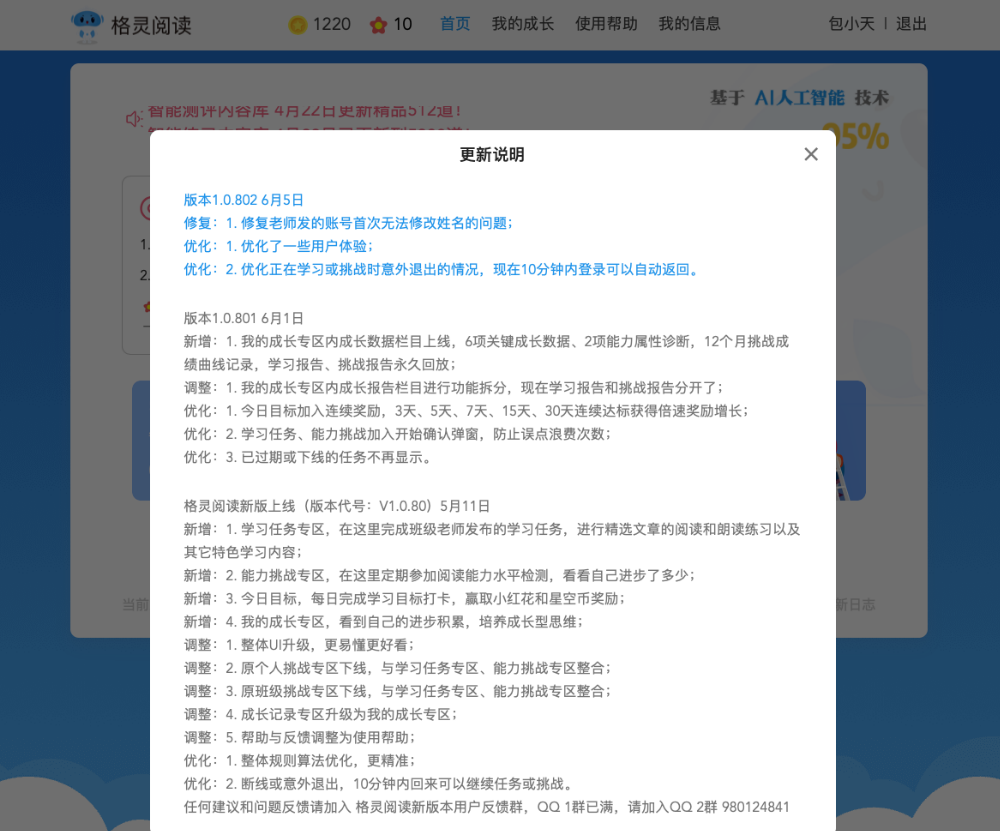Click line about 成长报告栏目进行功能拆分
The image size is (1000, 831).
click(x=453, y=388)
